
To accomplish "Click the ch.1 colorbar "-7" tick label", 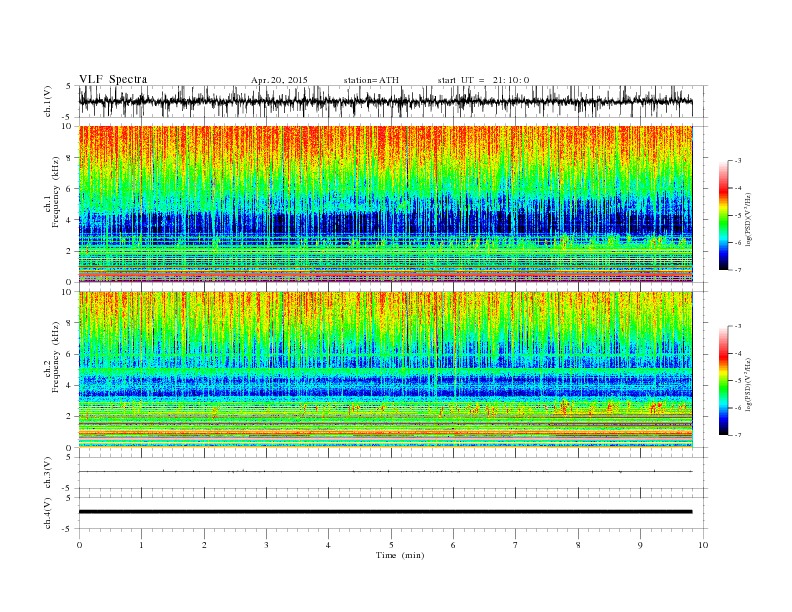I will (x=738, y=270).
